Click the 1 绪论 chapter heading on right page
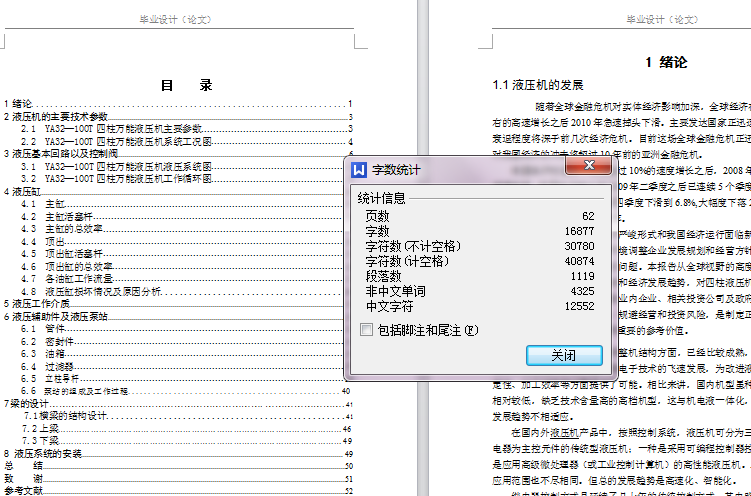The height and width of the screenshot is (496, 751). pos(666,62)
